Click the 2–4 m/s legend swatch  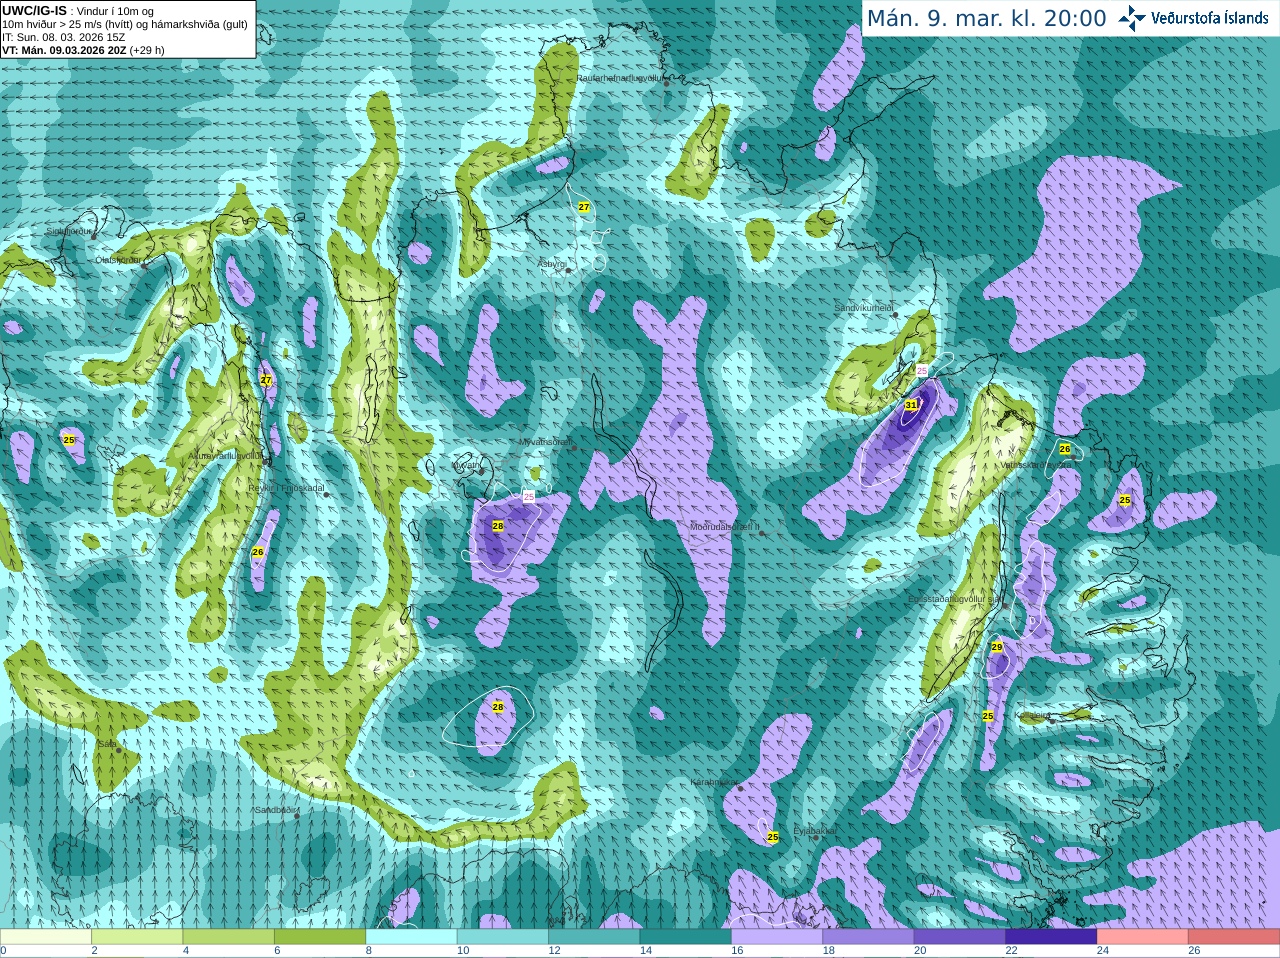pos(137,936)
